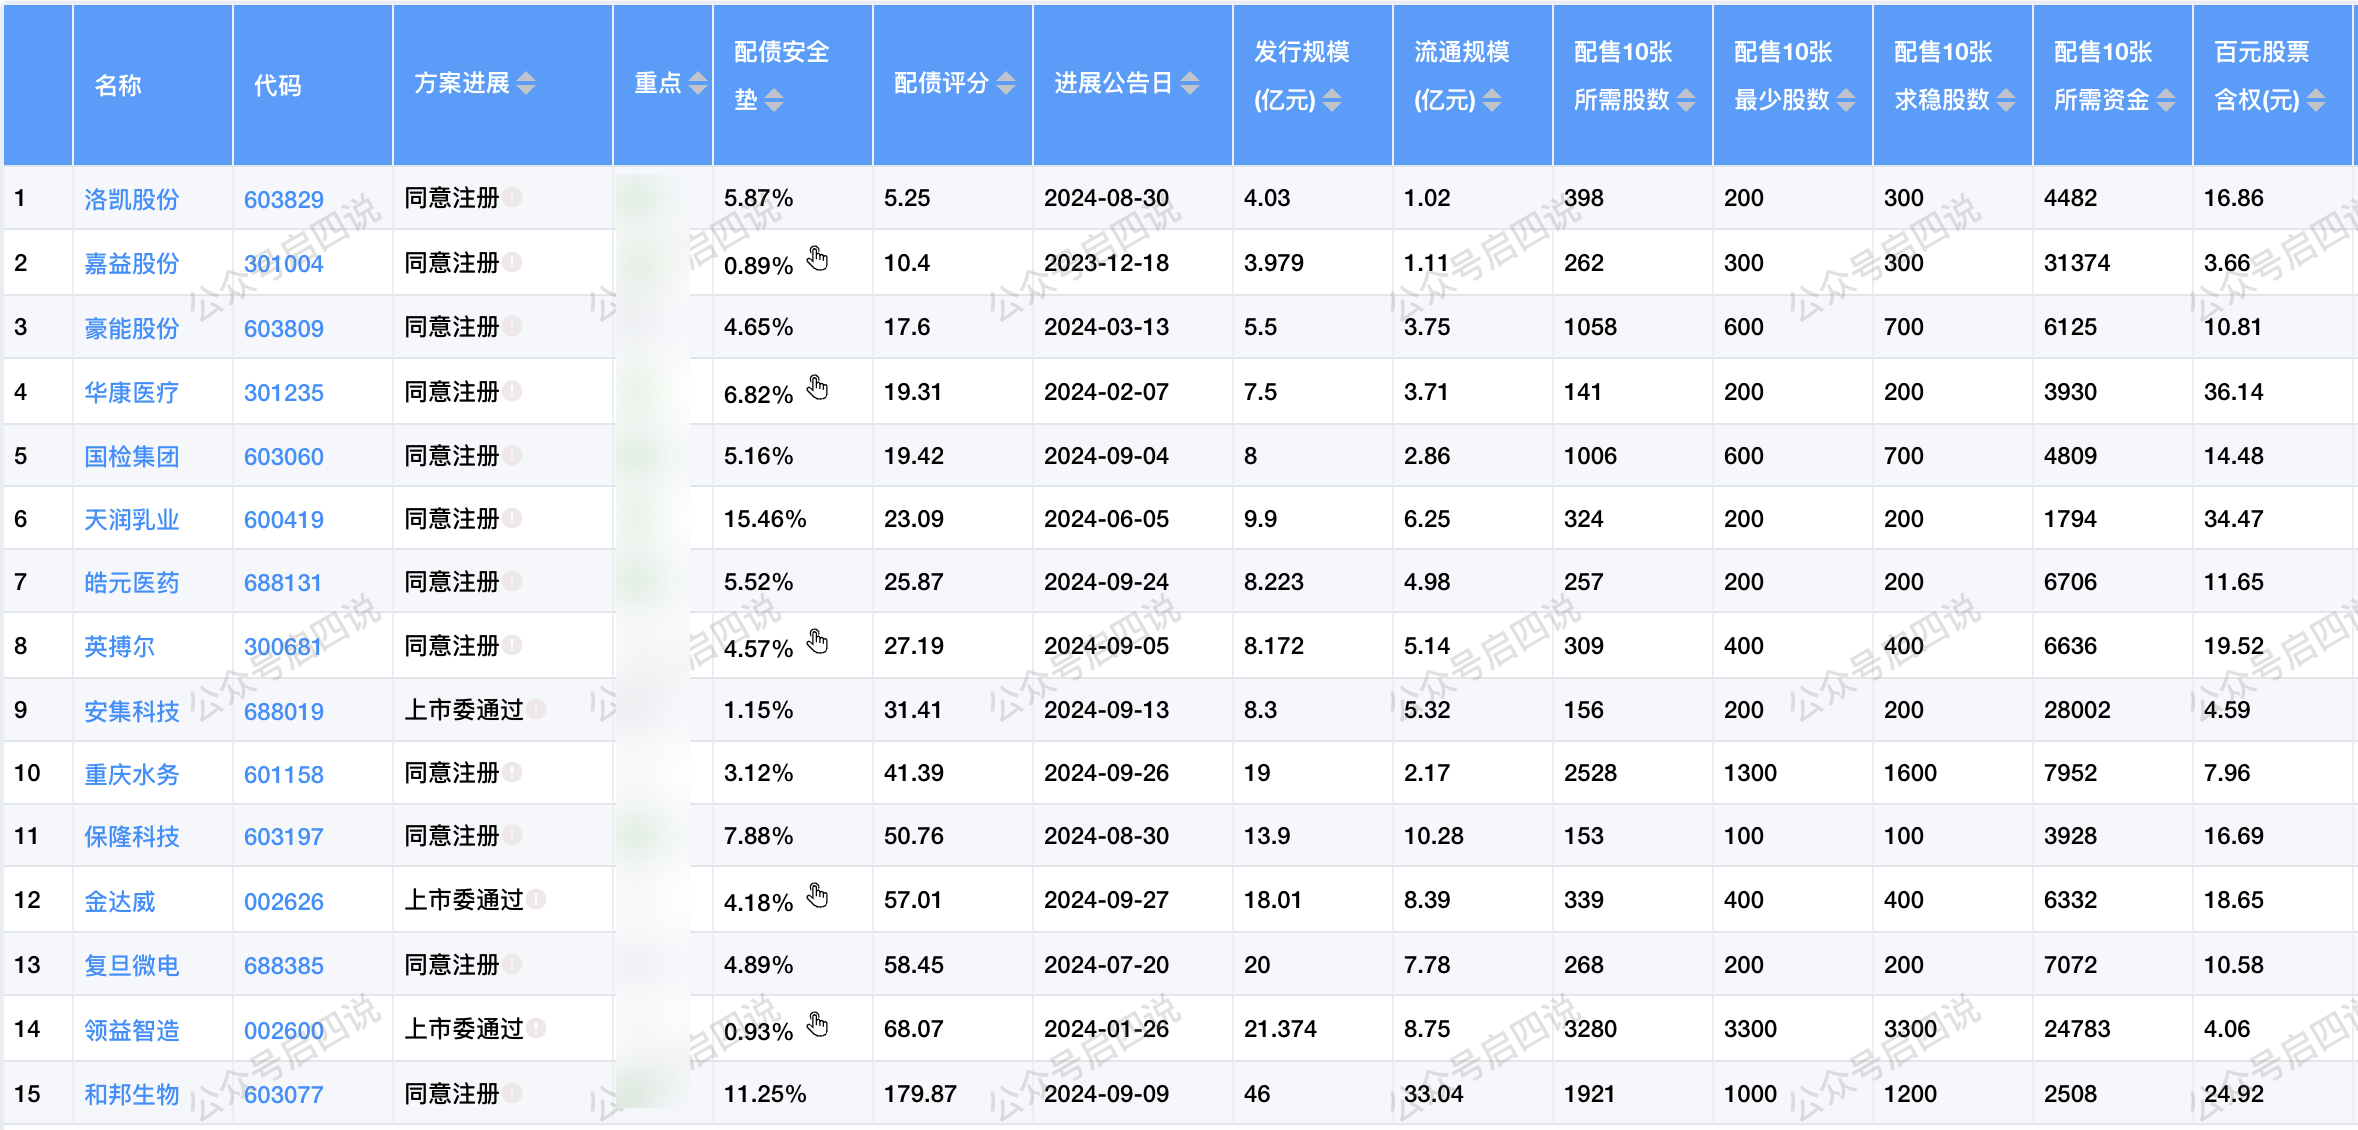
Task: Sort by 配债评分 using its sort arrows
Action: pyautogui.click(x=1006, y=83)
